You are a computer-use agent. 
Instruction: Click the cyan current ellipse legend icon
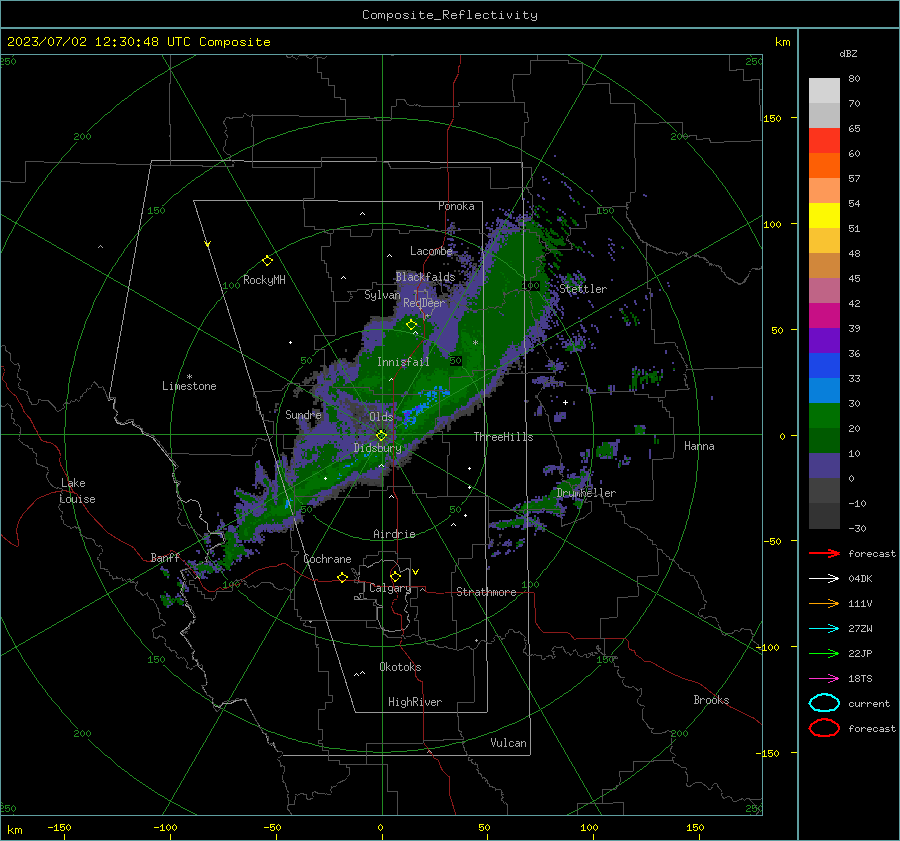click(x=824, y=703)
